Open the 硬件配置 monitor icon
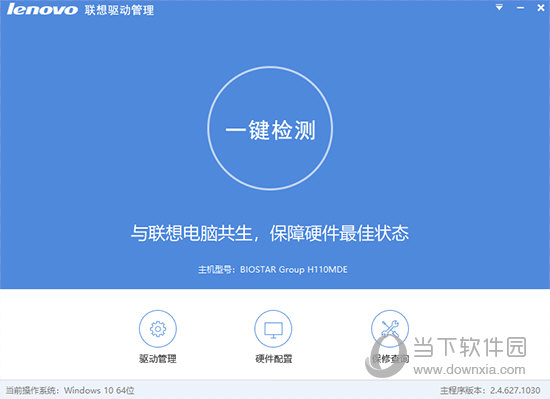 273,329
